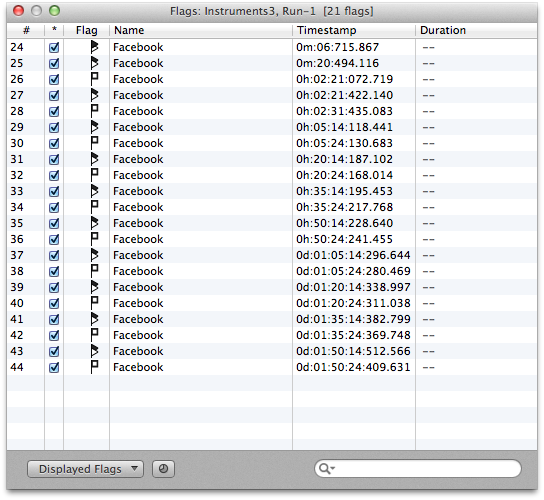Click the flag icon in row 24
Screen dimensions: 544x500
(94, 47)
